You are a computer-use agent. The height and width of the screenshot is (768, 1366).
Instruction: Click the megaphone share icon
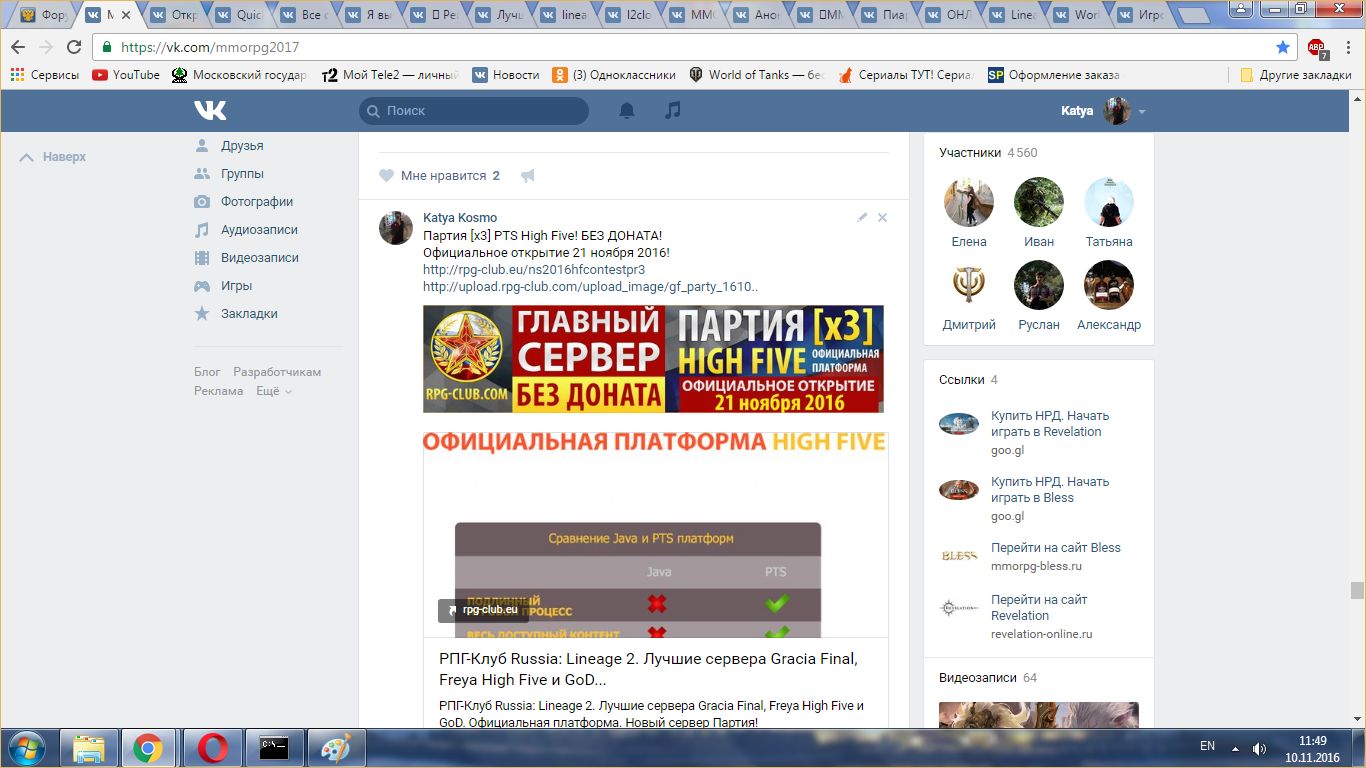tap(528, 176)
